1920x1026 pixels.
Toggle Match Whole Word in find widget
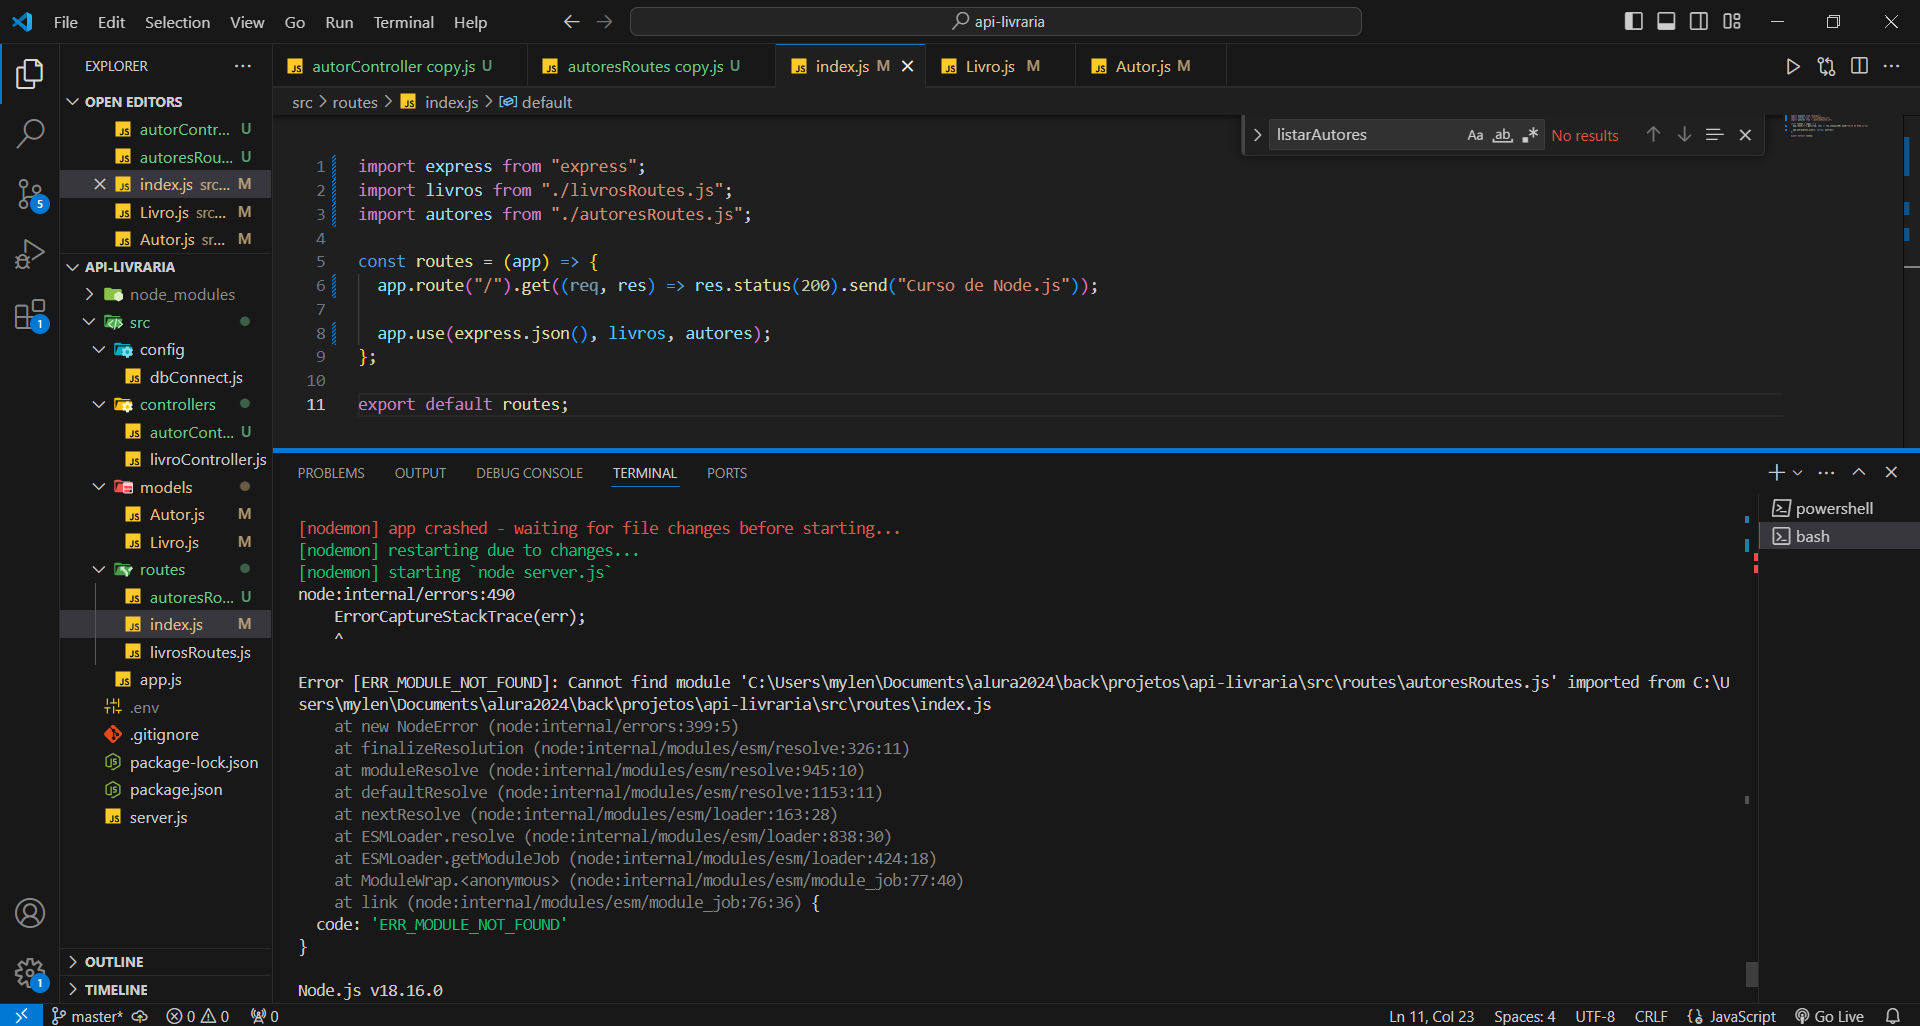tap(1502, 135)
